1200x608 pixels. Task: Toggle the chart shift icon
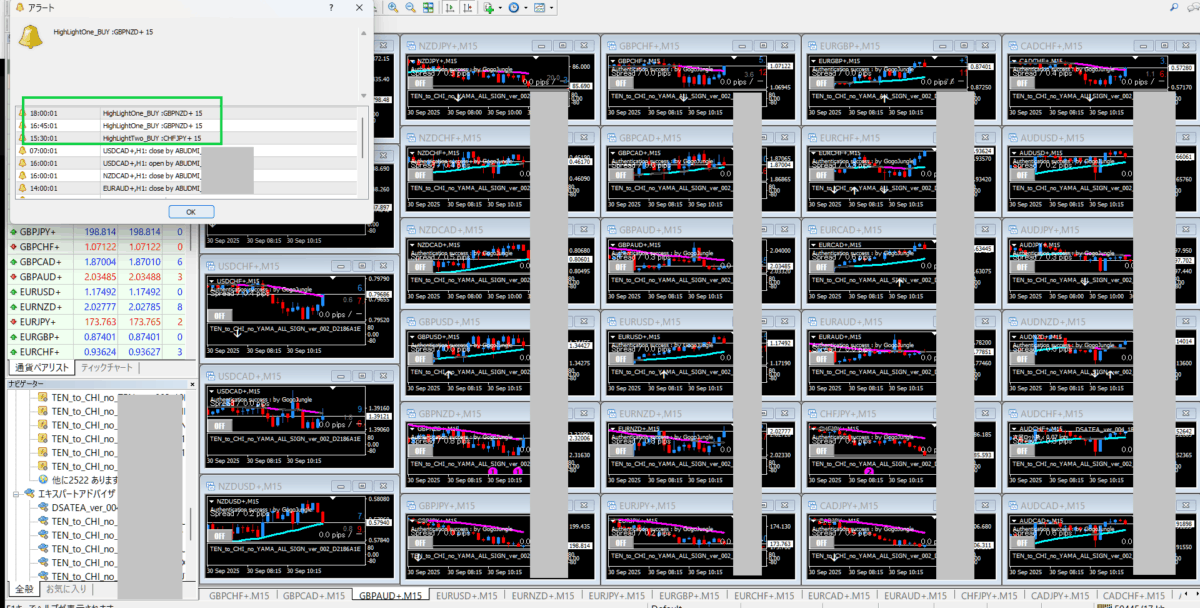coord(469,8)
